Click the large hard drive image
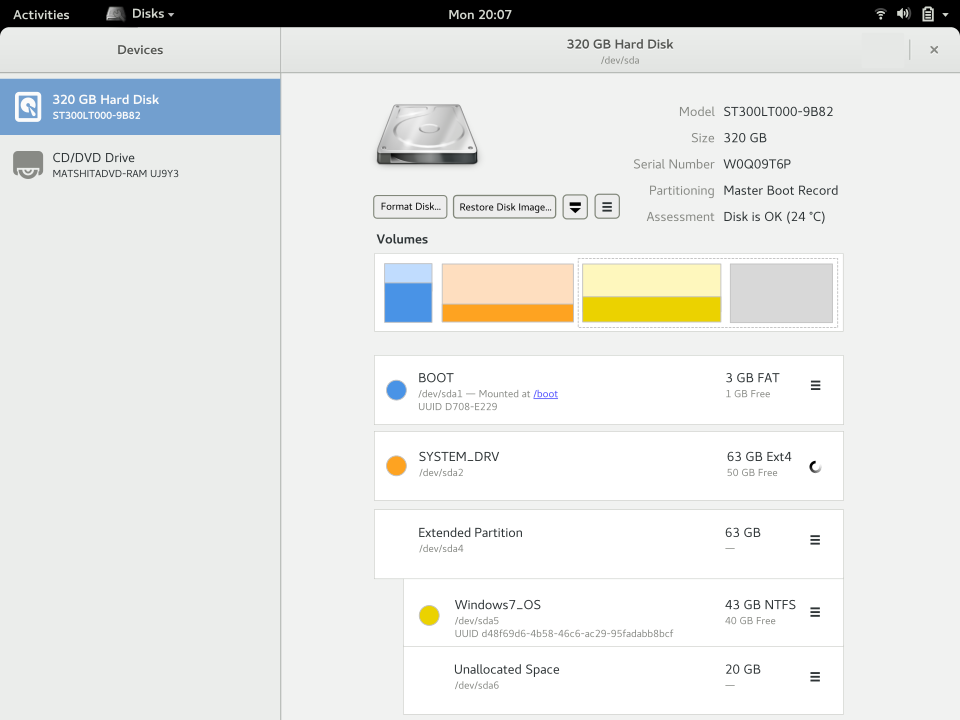Image resolution: width=960 pixels, height=720 pixels. [x=427, y=134]
